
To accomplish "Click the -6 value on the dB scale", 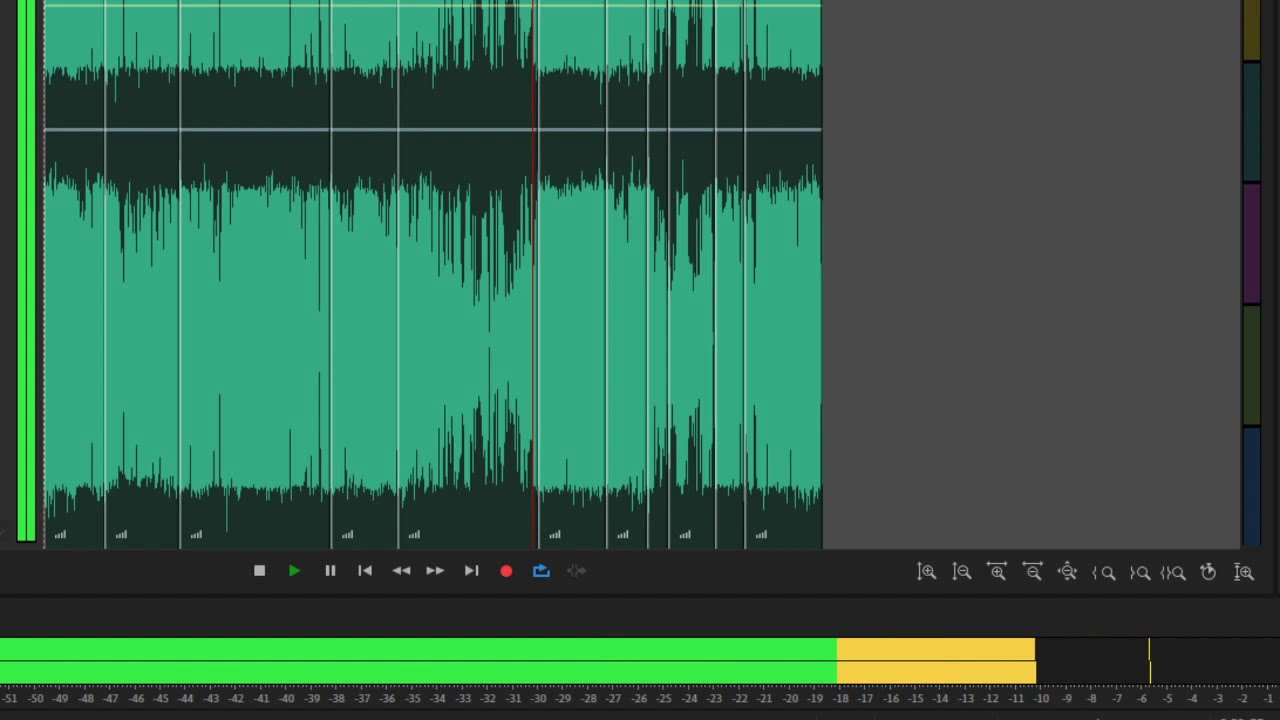I will [x=1142, y=699].
